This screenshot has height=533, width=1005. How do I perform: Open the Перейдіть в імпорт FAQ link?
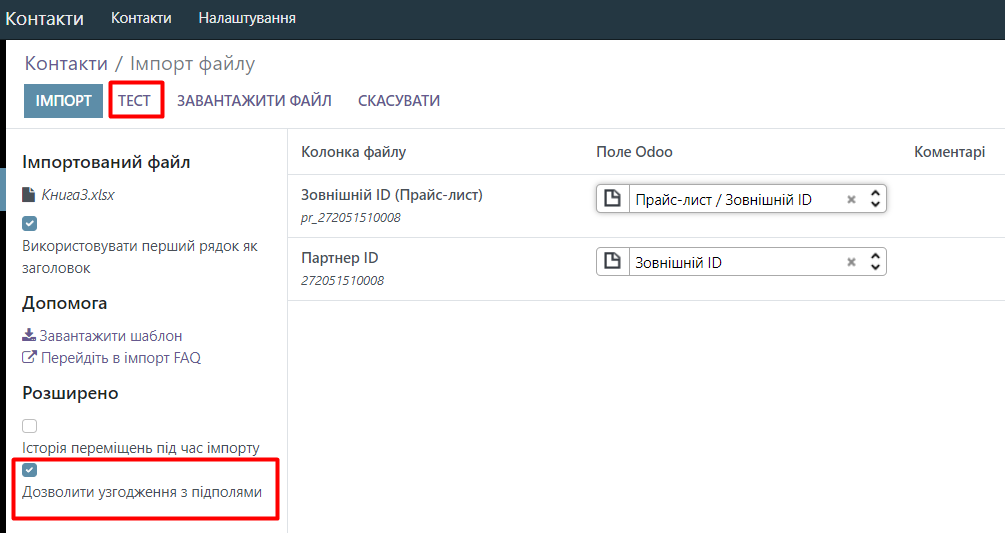120,357
